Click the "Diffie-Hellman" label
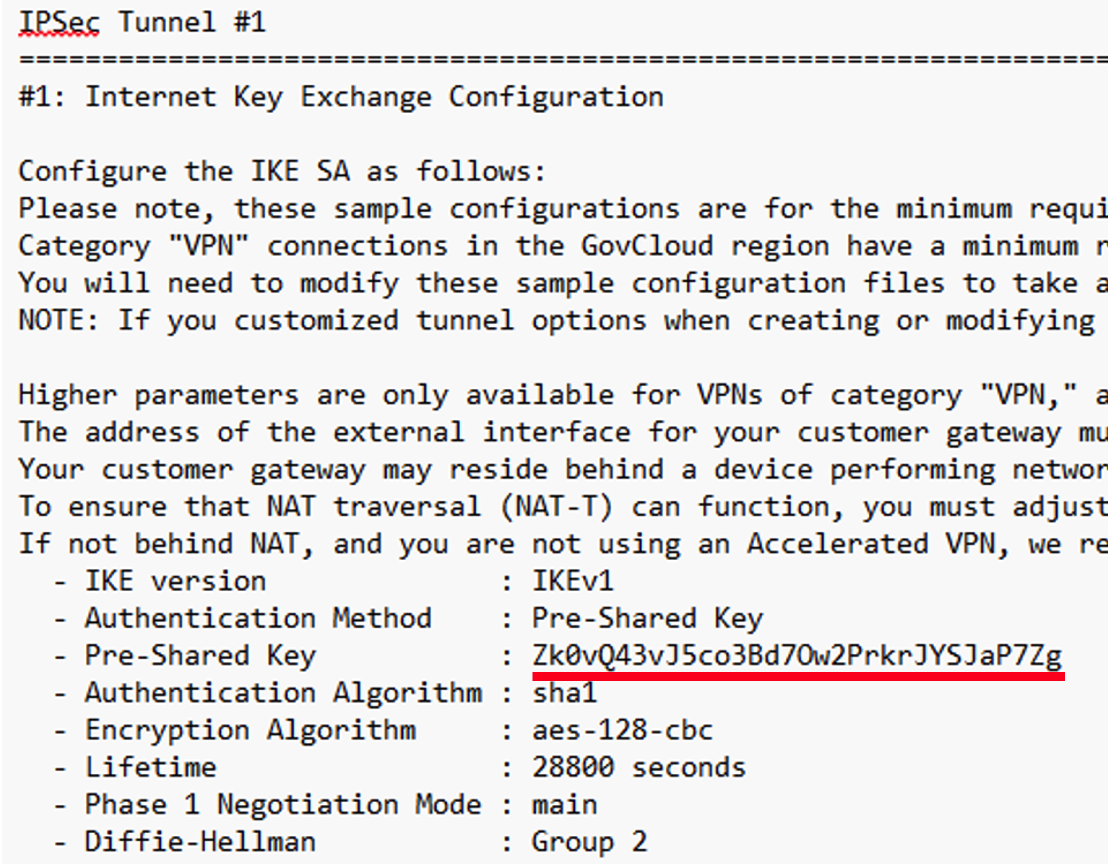 [199, 841]
